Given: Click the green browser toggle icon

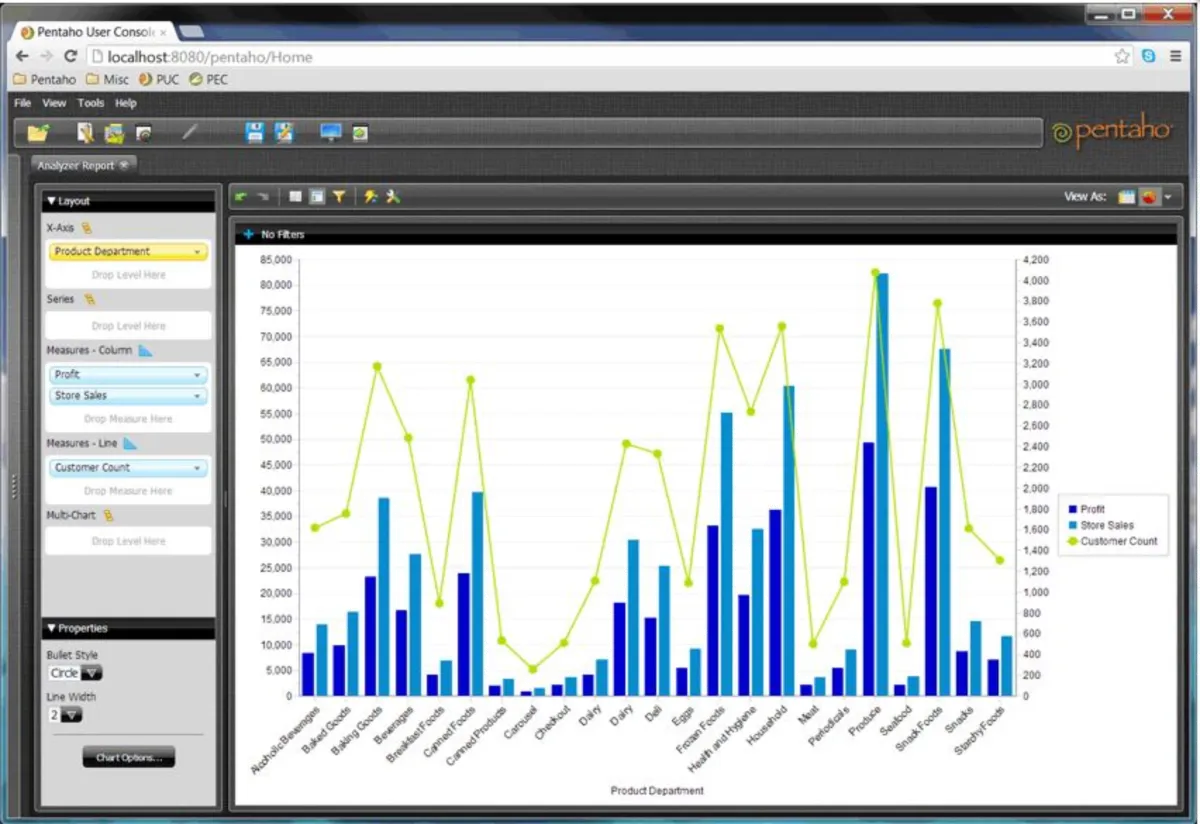Looking at the screenshot, I should click(x=360, y=133).
